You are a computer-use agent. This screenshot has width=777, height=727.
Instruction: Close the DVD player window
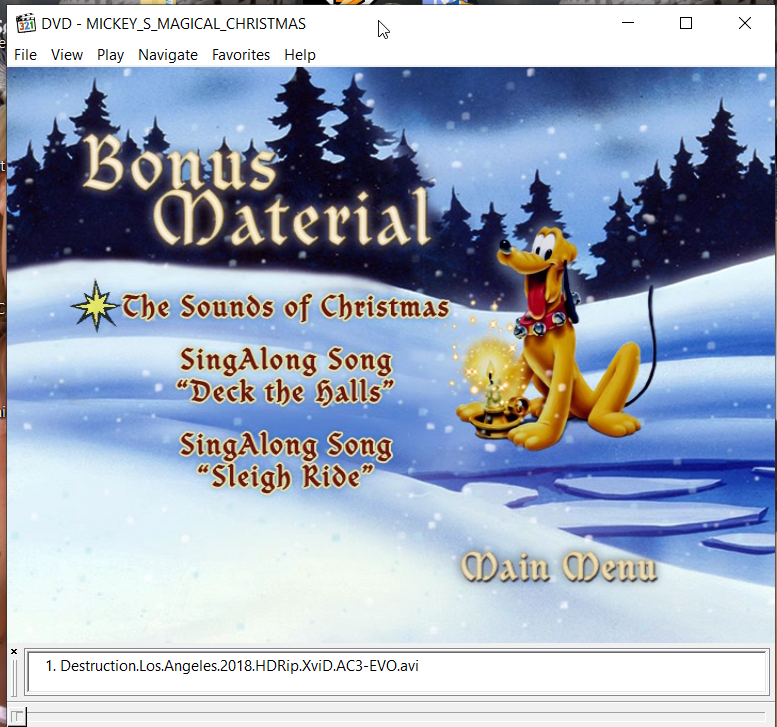pyautogui.click(x=744, y=23)
